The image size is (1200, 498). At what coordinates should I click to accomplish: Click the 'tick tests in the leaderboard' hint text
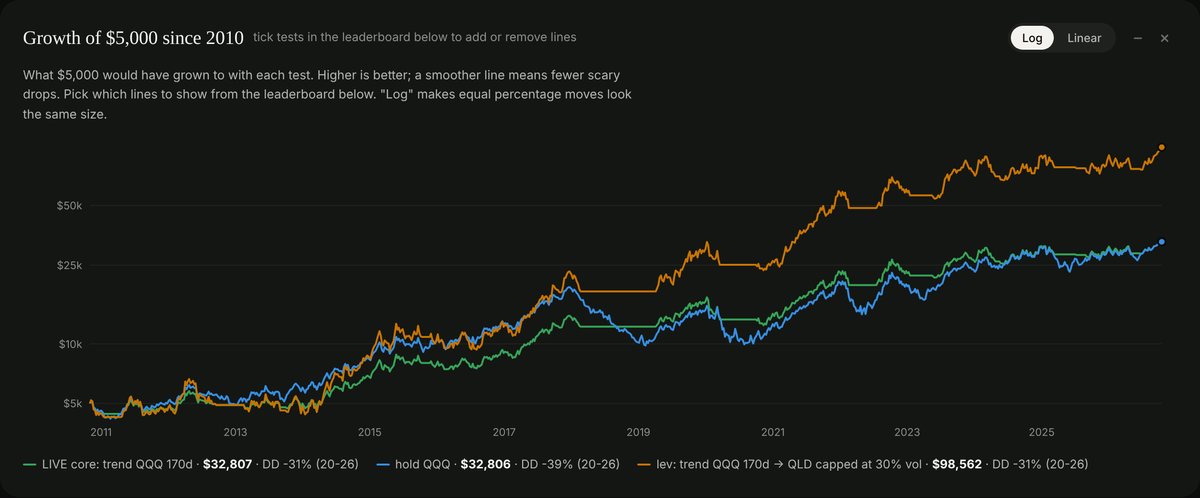tap(414, 37)
